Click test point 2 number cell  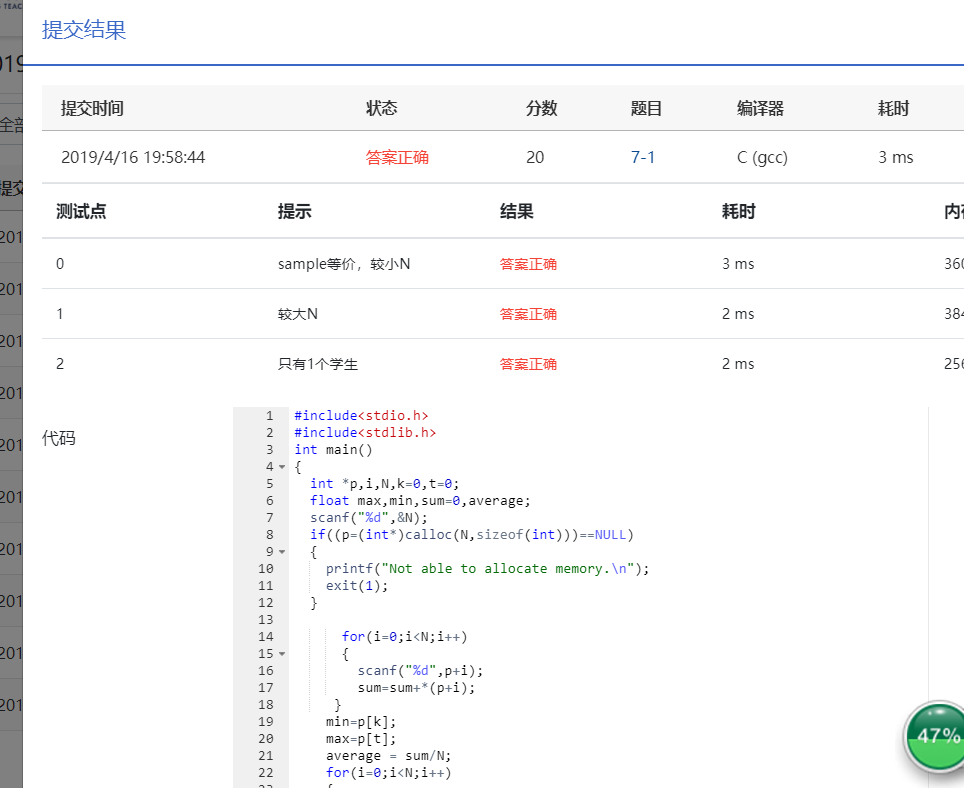pyautogui.click(x=60, y=364)
